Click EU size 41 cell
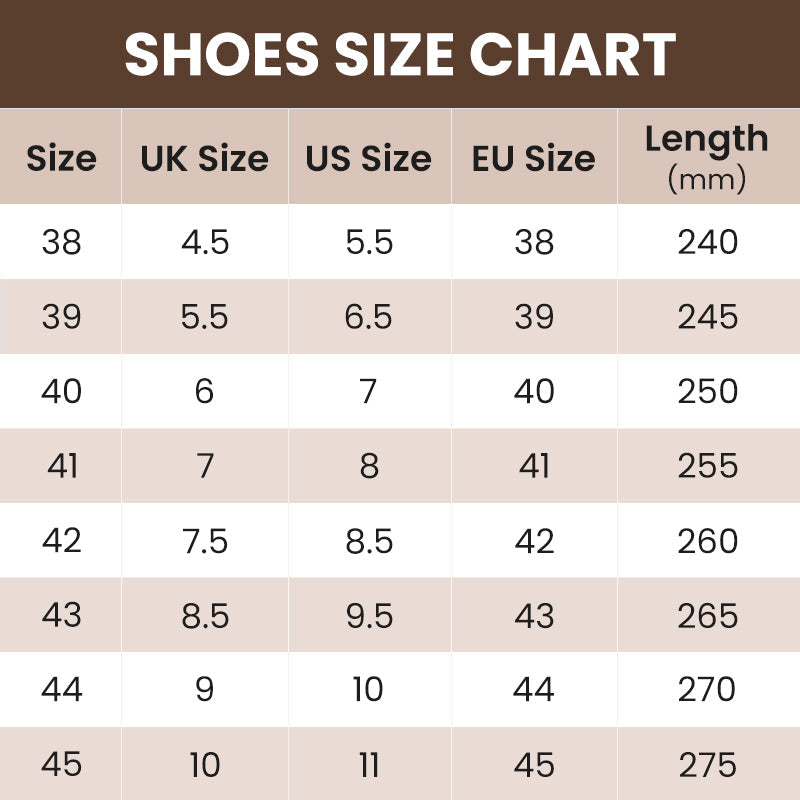Screen dimensions: 800x800 tap(534, 466)
